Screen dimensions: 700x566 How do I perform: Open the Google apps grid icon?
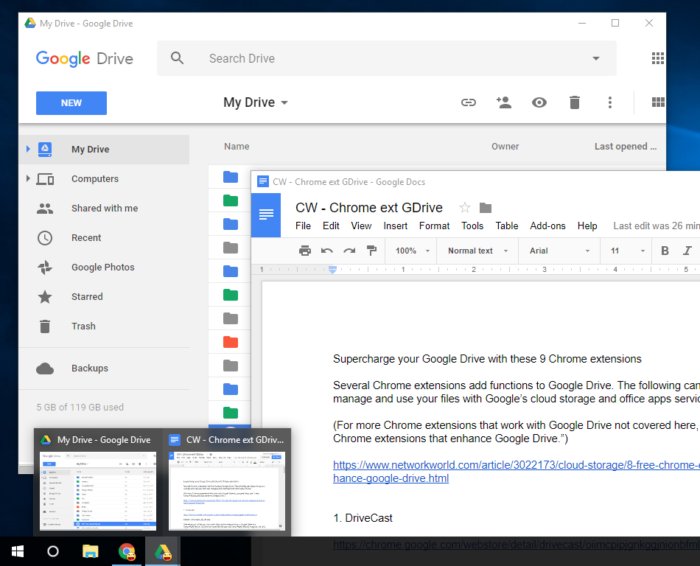pyautogui.click(x=658, y=58)
